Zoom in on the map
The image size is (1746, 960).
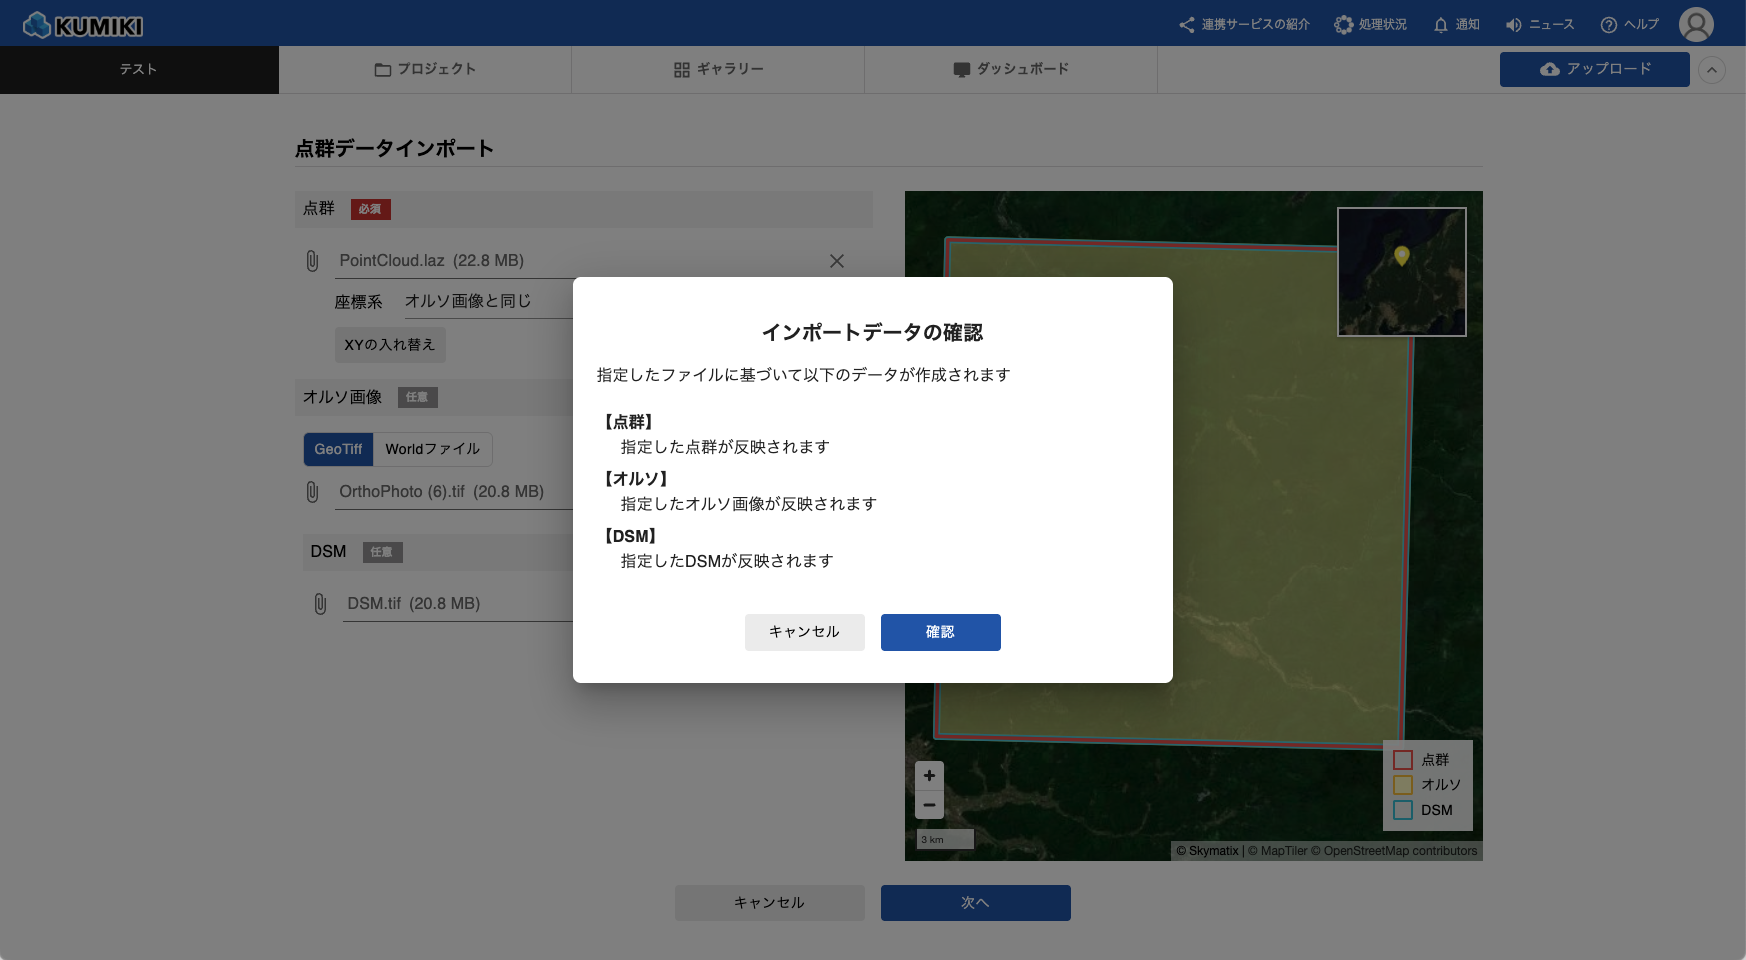929,775
